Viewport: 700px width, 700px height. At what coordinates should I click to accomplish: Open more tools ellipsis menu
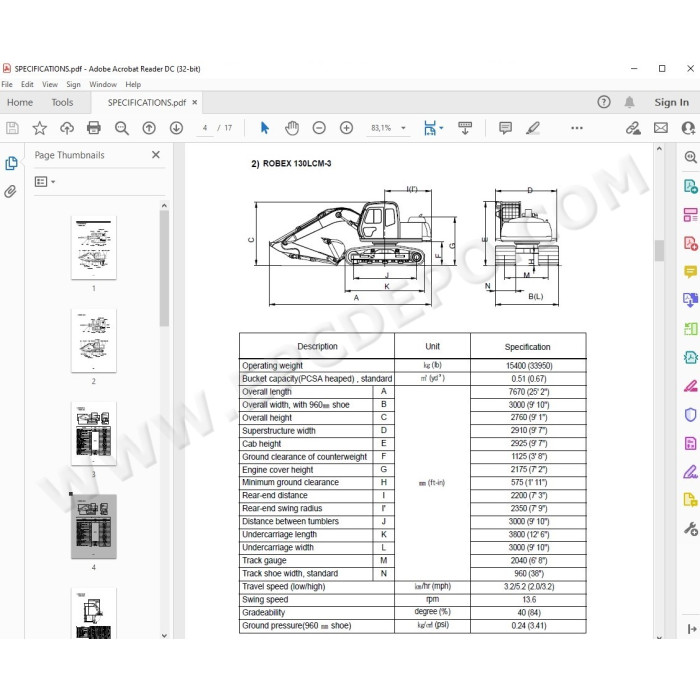577,128
